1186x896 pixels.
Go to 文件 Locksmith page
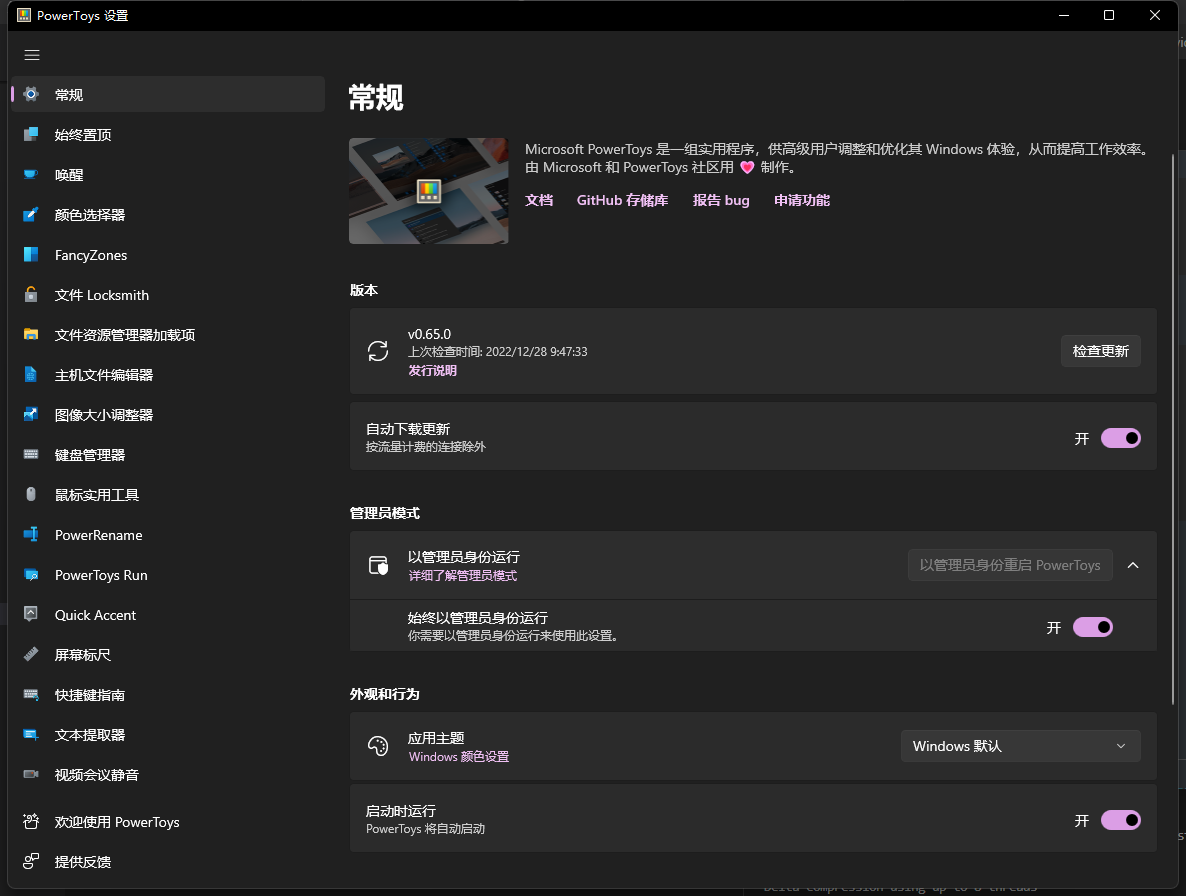point(168,295)
